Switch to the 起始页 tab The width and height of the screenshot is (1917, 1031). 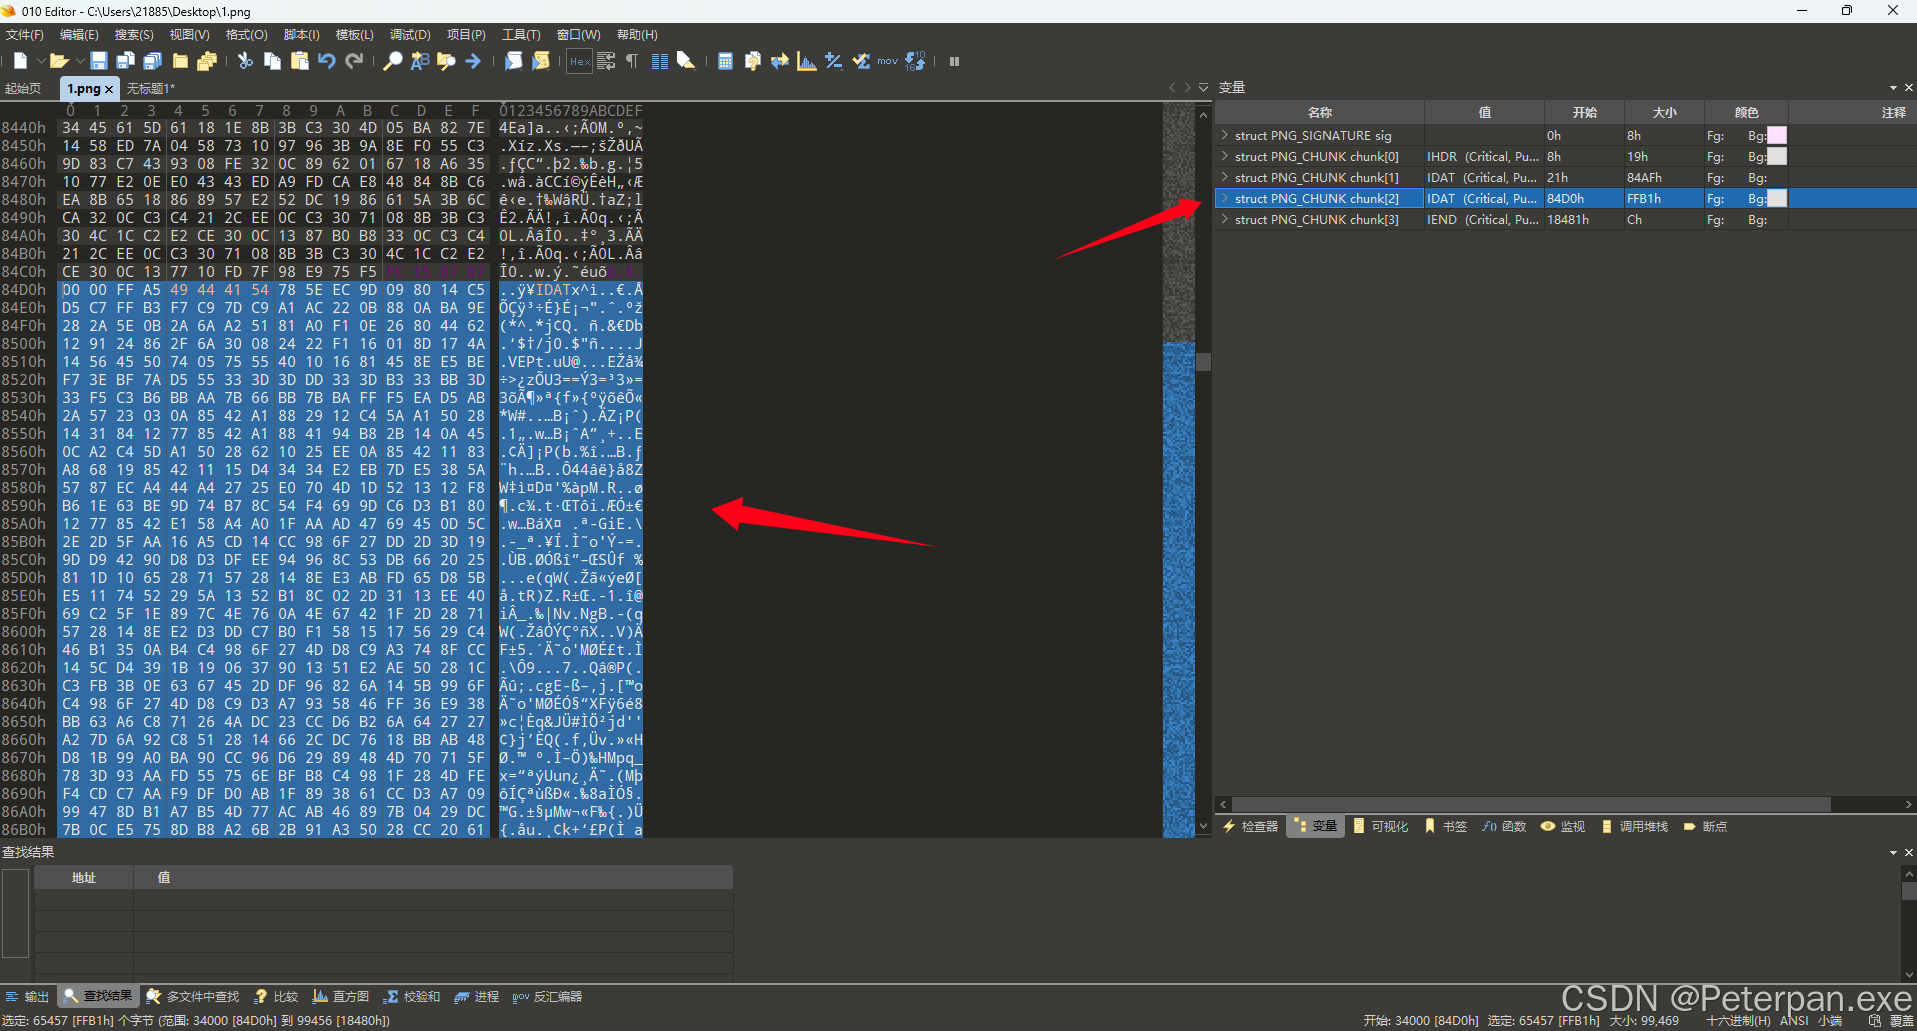tap(23, 89)
